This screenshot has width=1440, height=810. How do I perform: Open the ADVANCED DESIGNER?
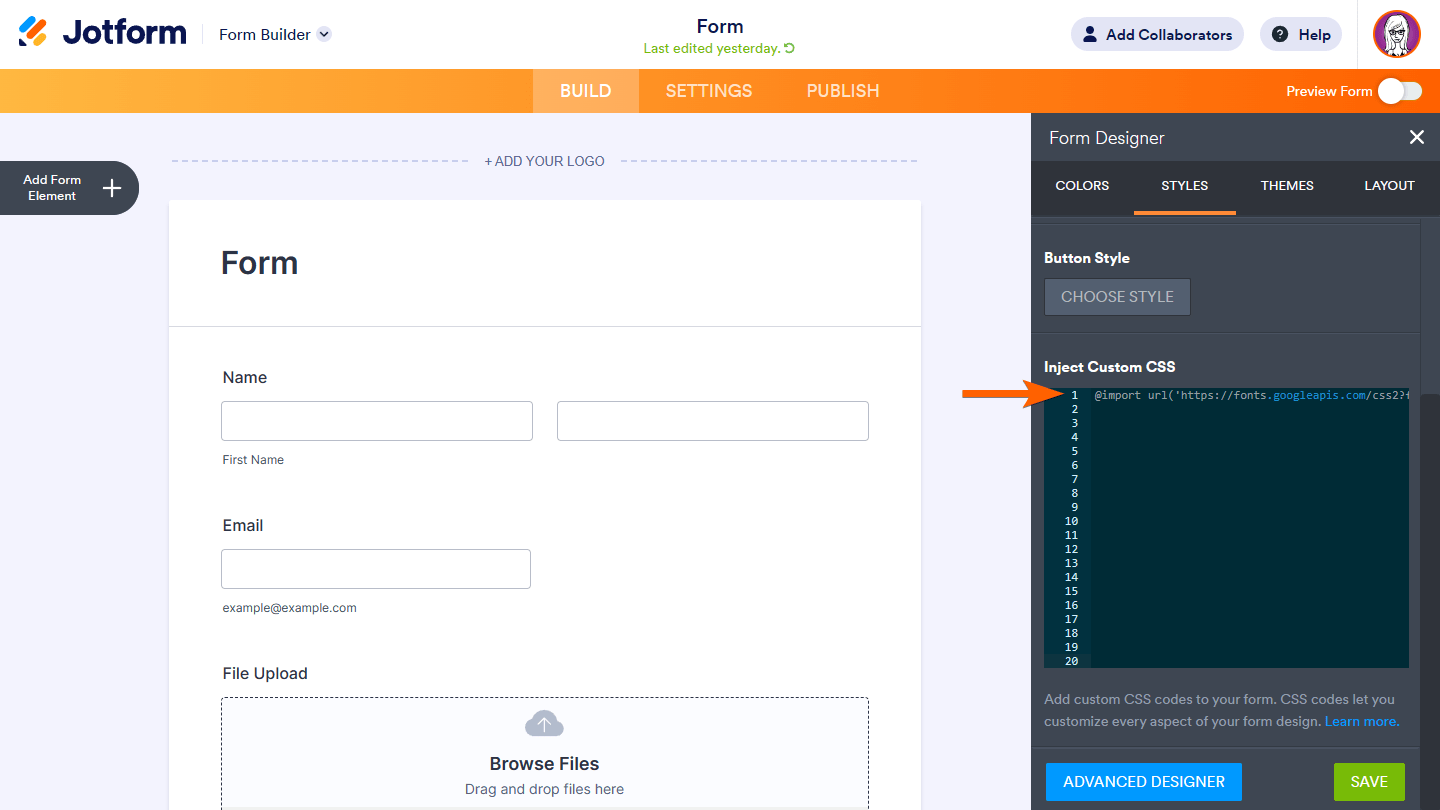1143,781
